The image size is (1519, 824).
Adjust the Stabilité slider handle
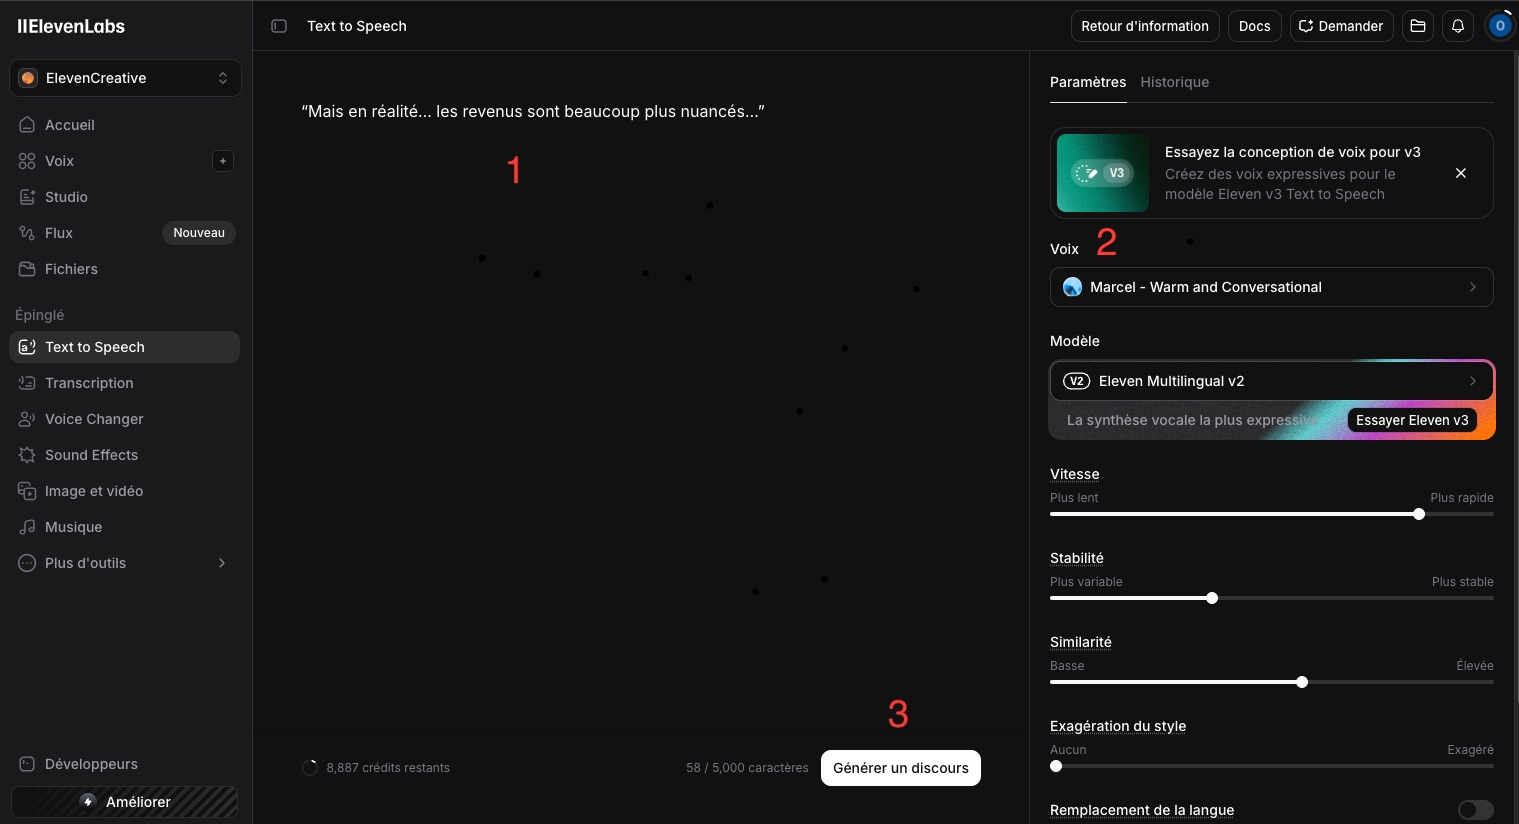(1212, 598)
